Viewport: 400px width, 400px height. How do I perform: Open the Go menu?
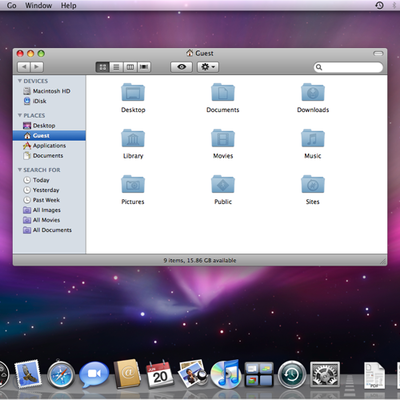12,5
